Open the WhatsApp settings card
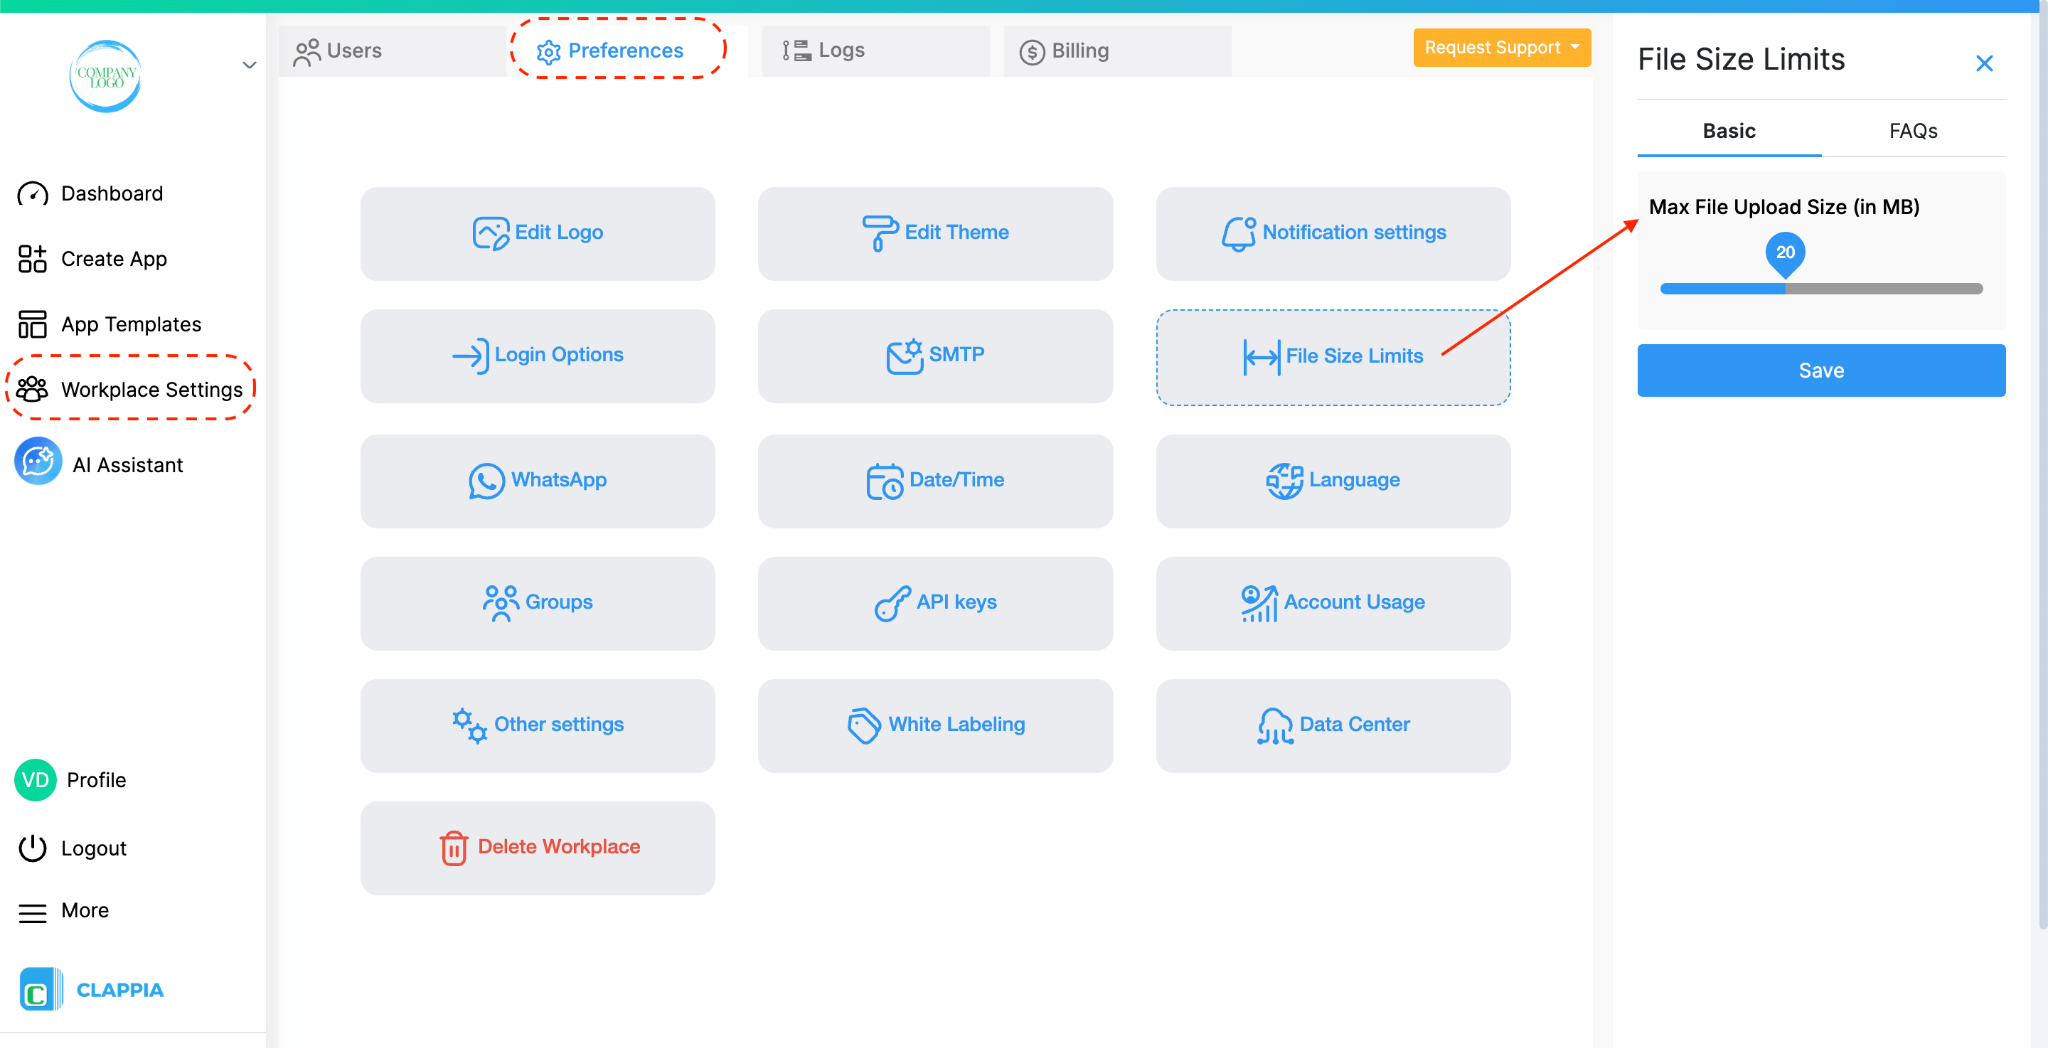2048x1048 pixels. [538, 481]
